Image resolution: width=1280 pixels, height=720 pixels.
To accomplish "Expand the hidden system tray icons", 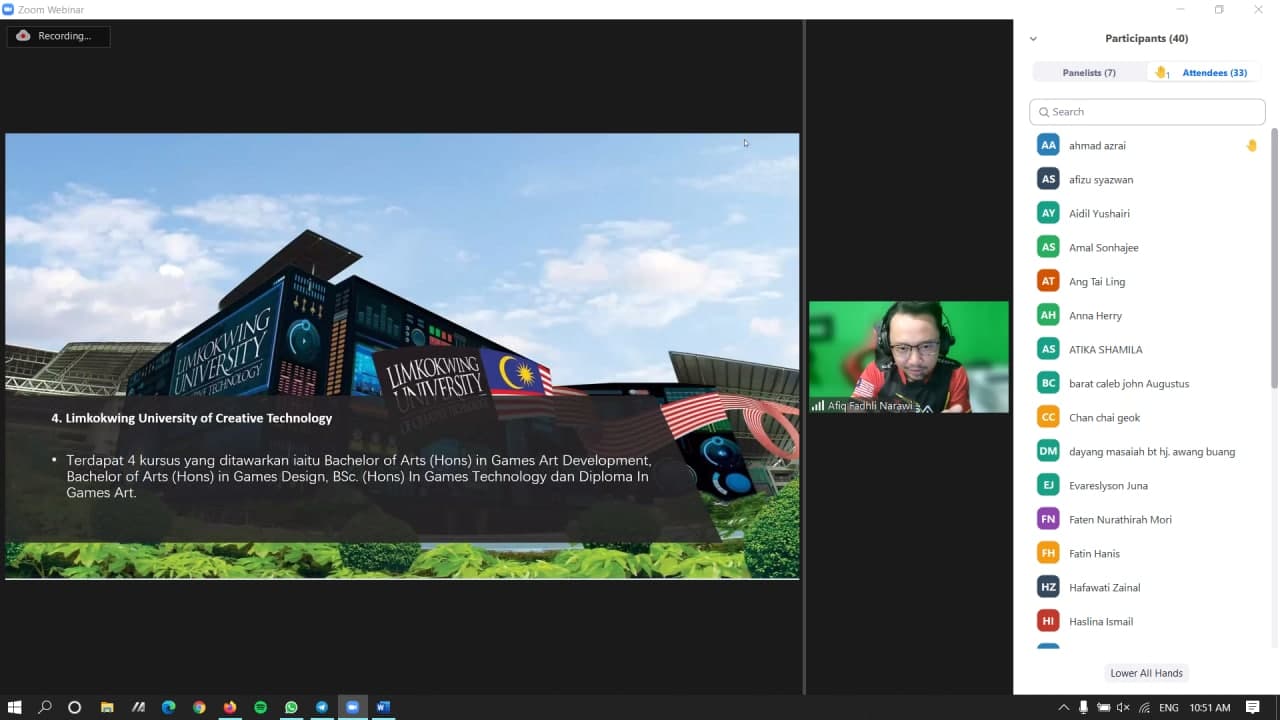I will pos(1063,707).
